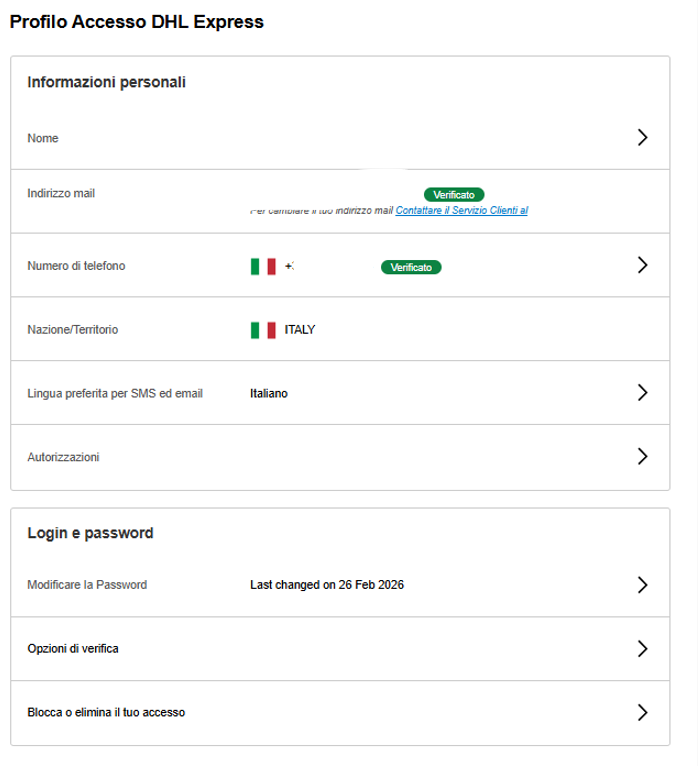Open phone number edit arrow
698x766 pixels.
coord(642,265)
